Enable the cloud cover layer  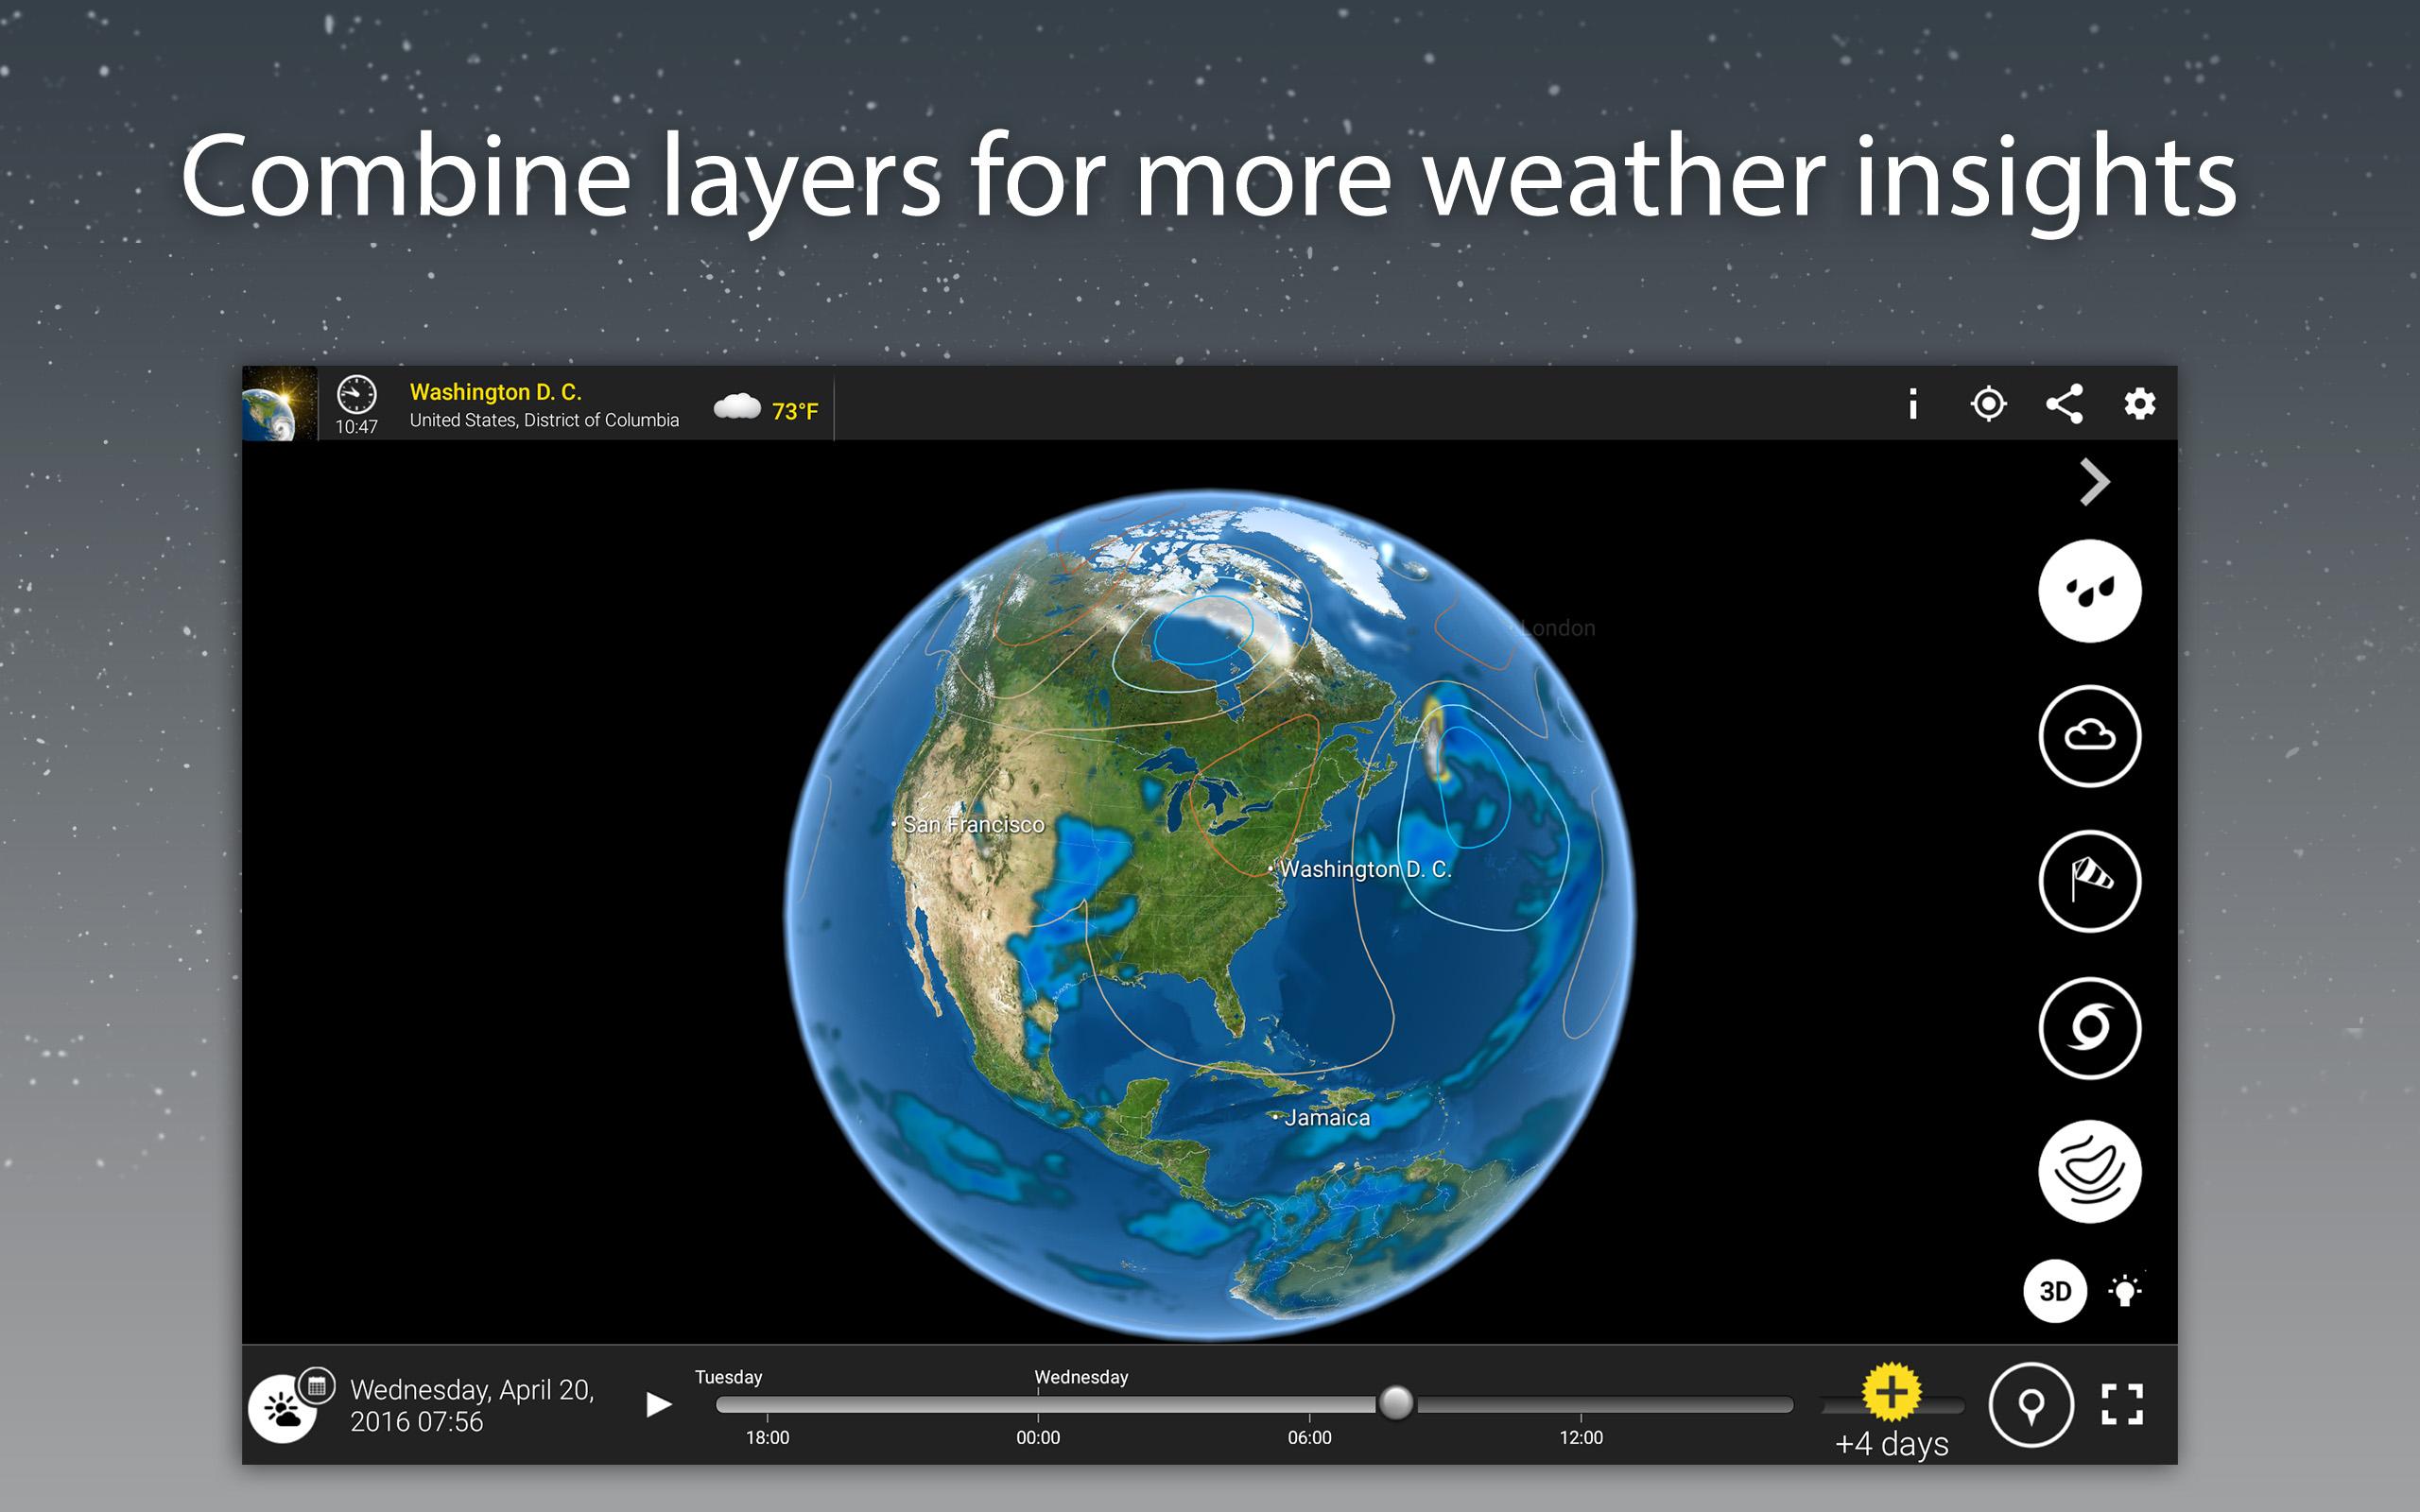[x=2089, y=736]
